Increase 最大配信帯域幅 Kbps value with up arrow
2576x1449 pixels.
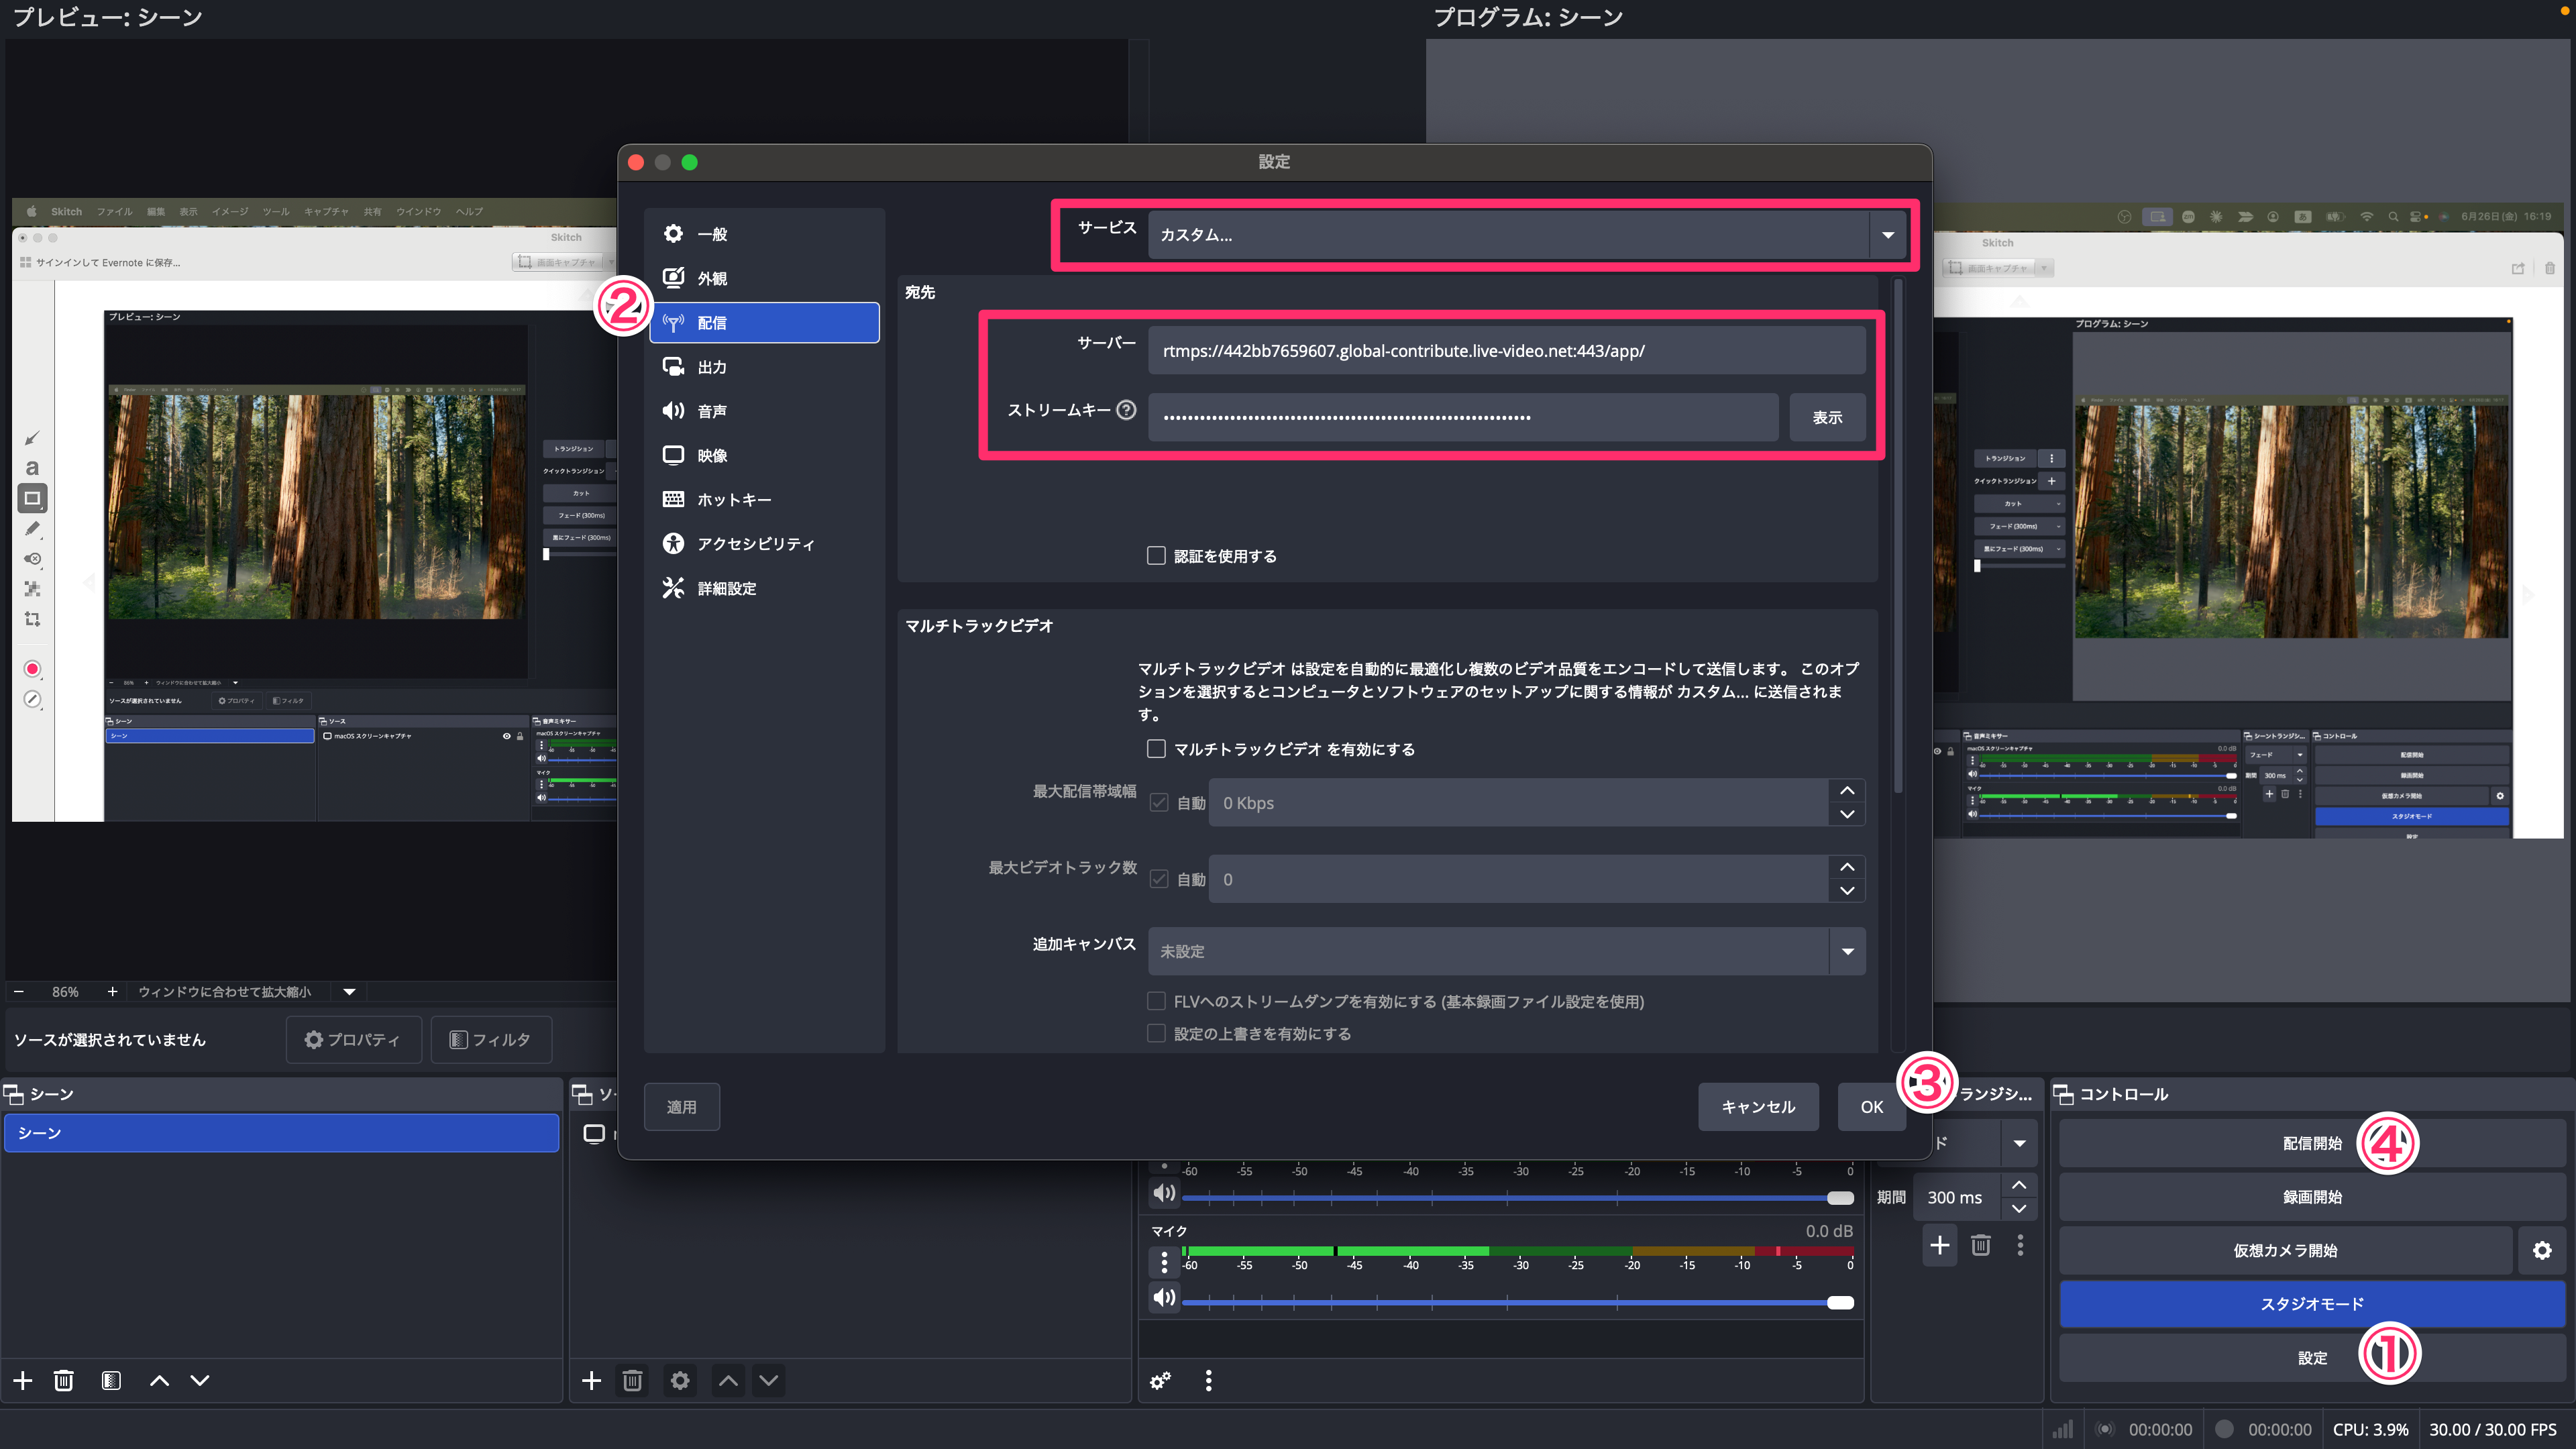click(1846, 790)
